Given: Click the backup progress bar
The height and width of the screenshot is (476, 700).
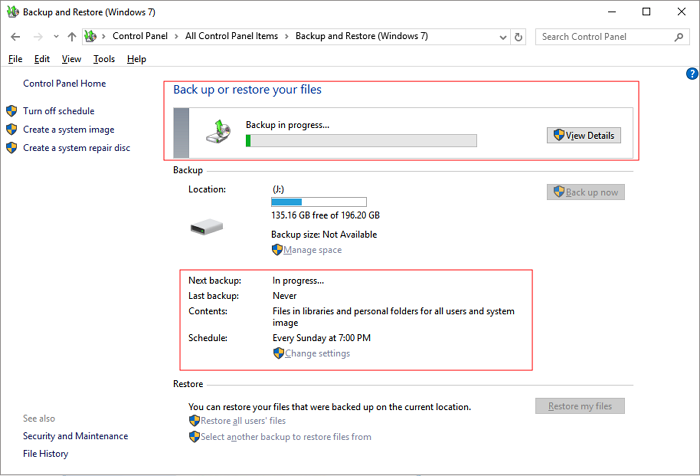Looking at the screenshot, I should click(361, 140).
